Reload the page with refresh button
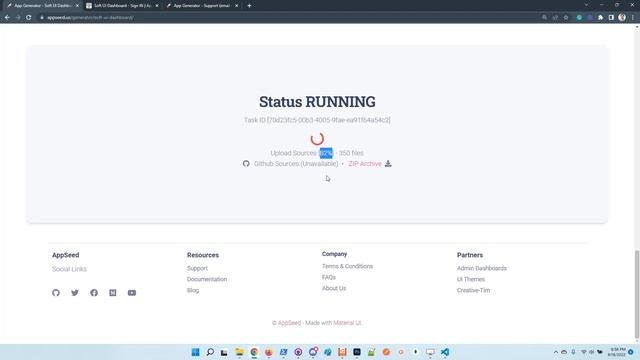The width and height of the screenshot is (640, 360). tap(29, 18)
